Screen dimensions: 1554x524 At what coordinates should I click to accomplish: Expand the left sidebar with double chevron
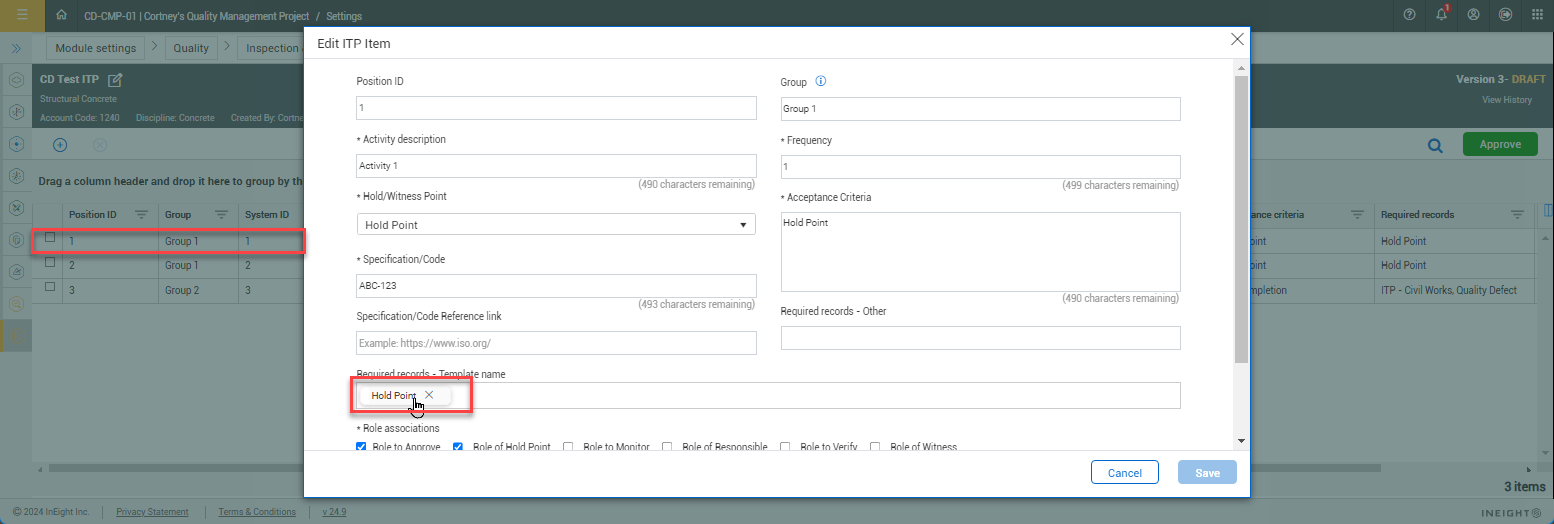click(x=17, y=48)
